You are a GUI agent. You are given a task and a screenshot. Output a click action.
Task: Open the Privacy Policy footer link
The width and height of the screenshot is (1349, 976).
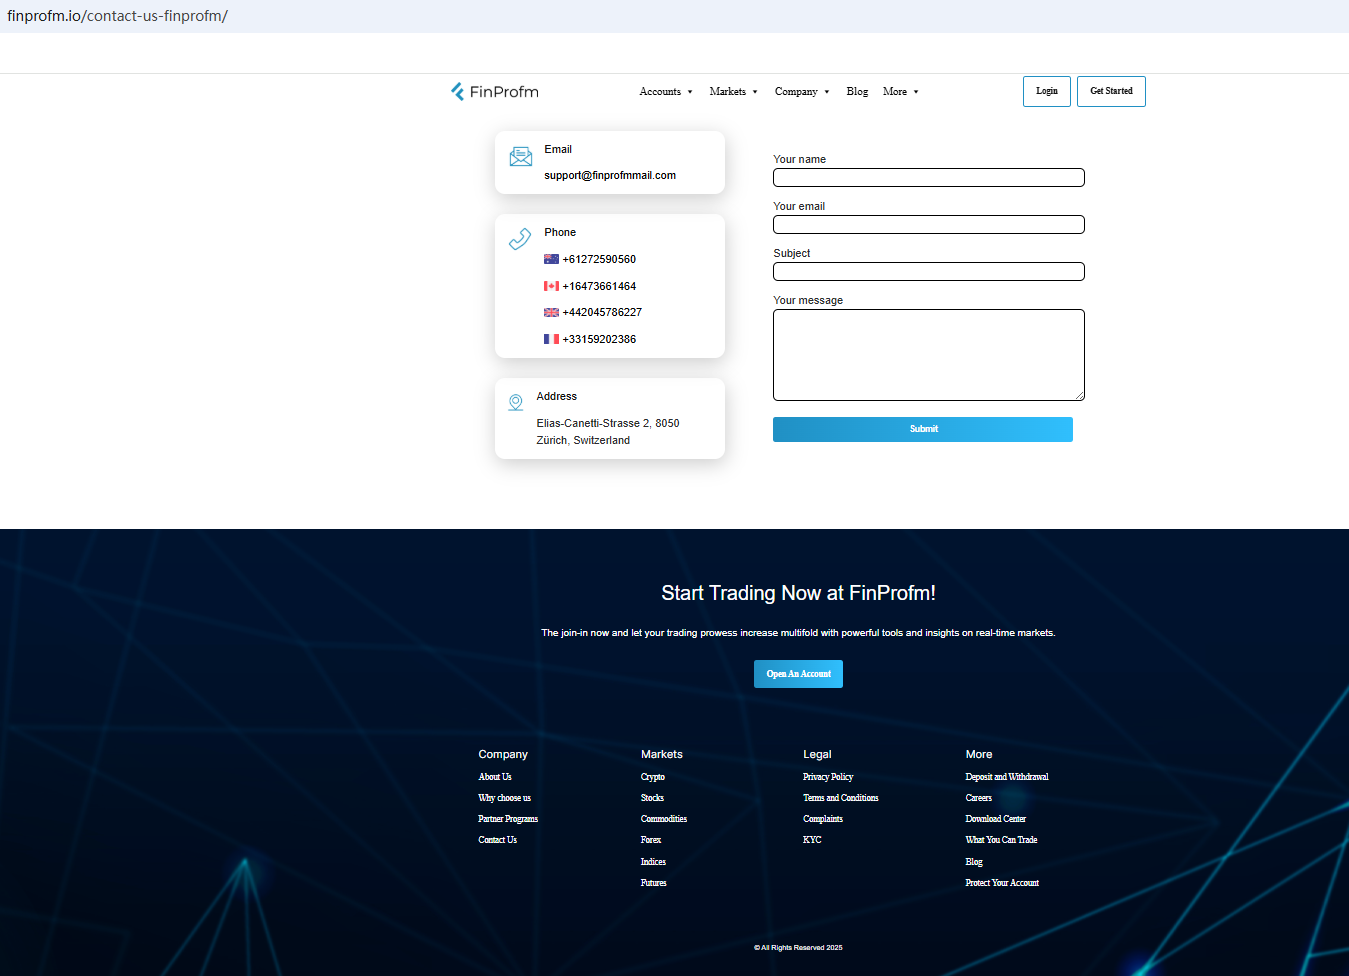(828, 777)
